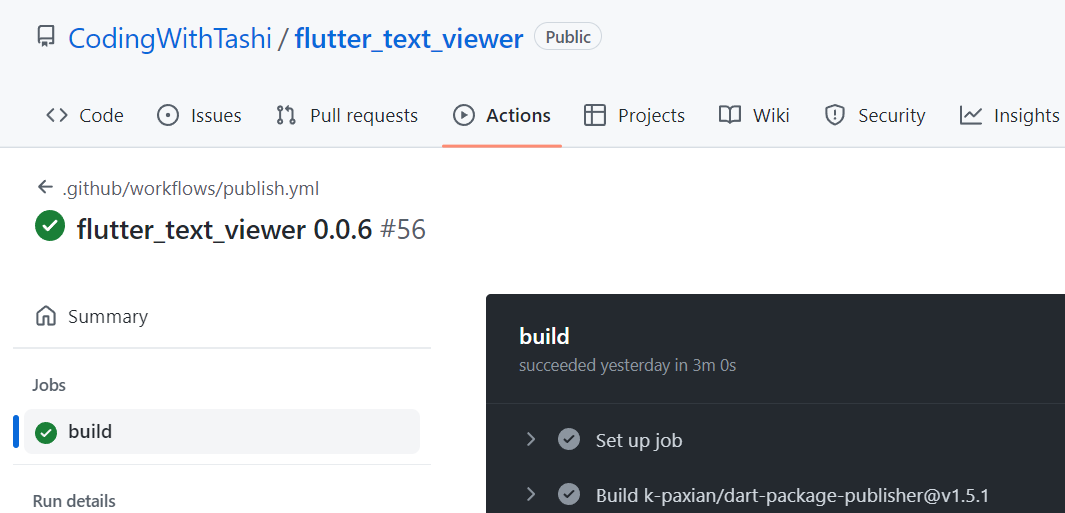Click the Issues circle icon

[168, 116]
